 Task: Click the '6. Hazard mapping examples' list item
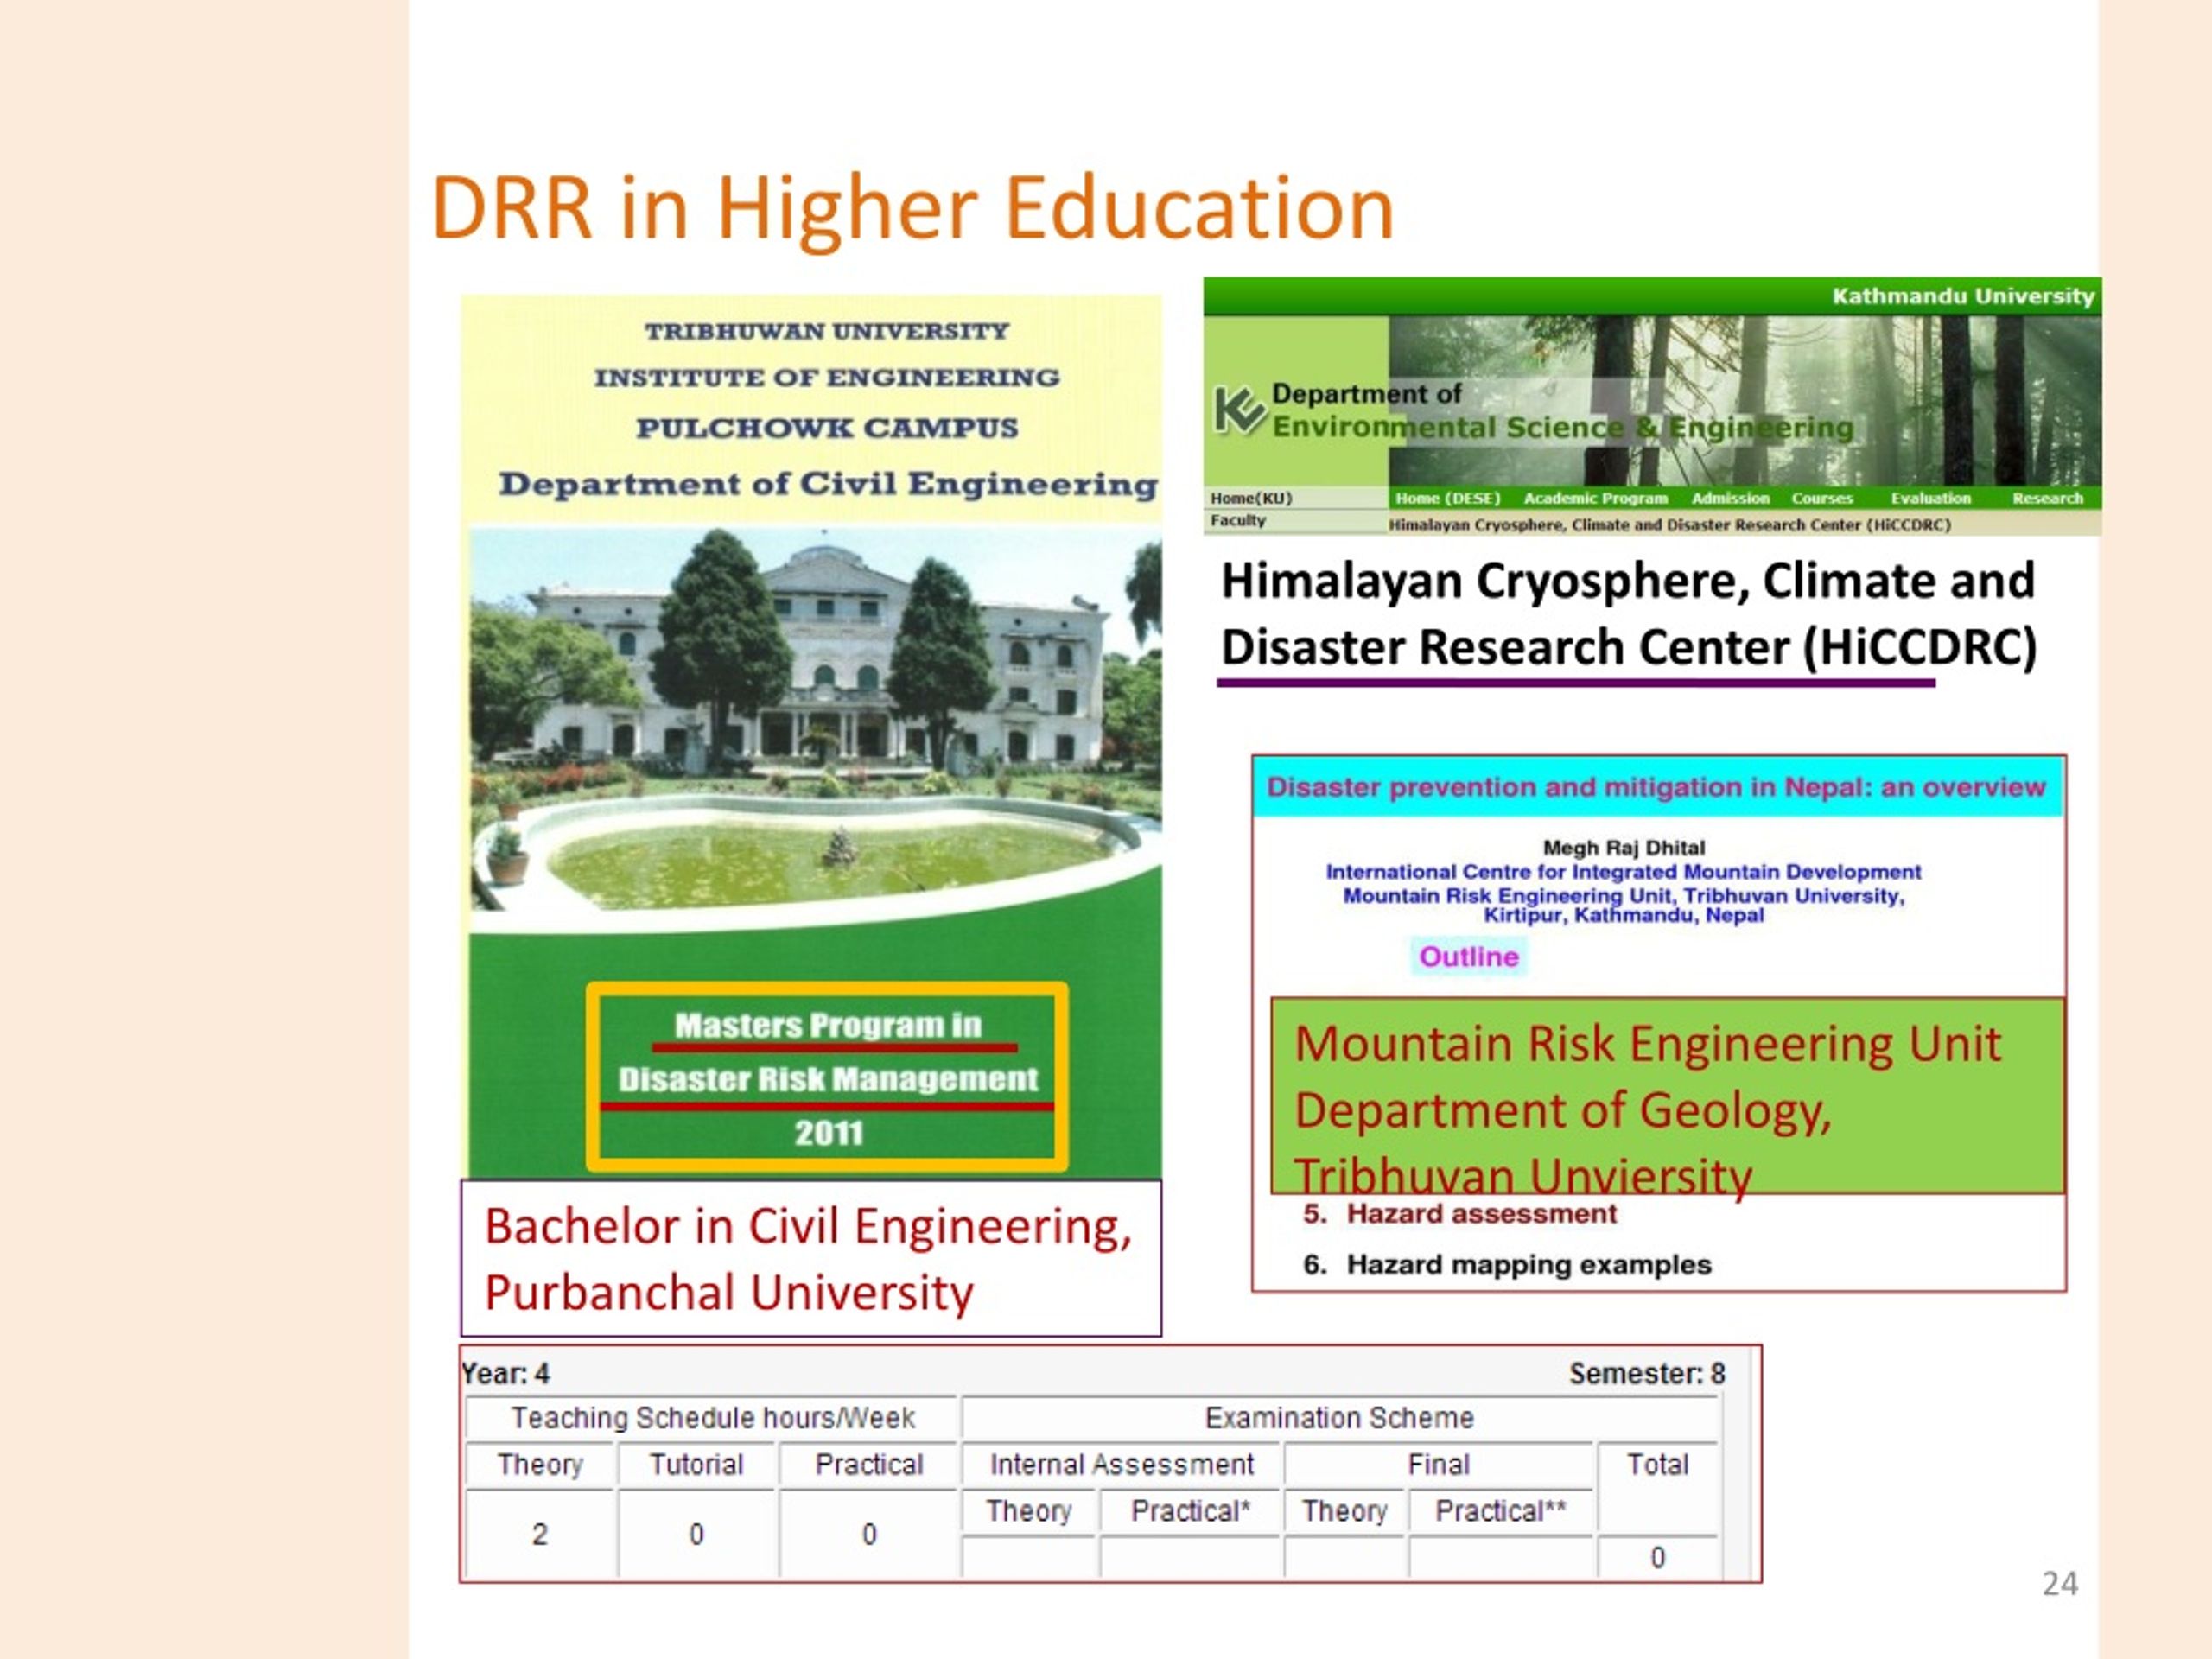point(1507,1265)
